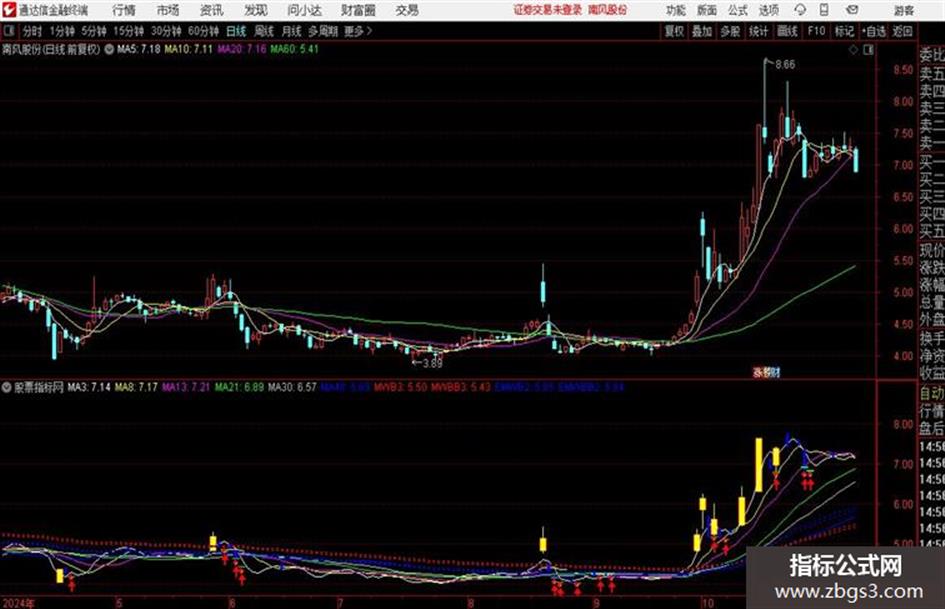
Task: Click the MA60: 5.41 value
Action: pos(294,49)
